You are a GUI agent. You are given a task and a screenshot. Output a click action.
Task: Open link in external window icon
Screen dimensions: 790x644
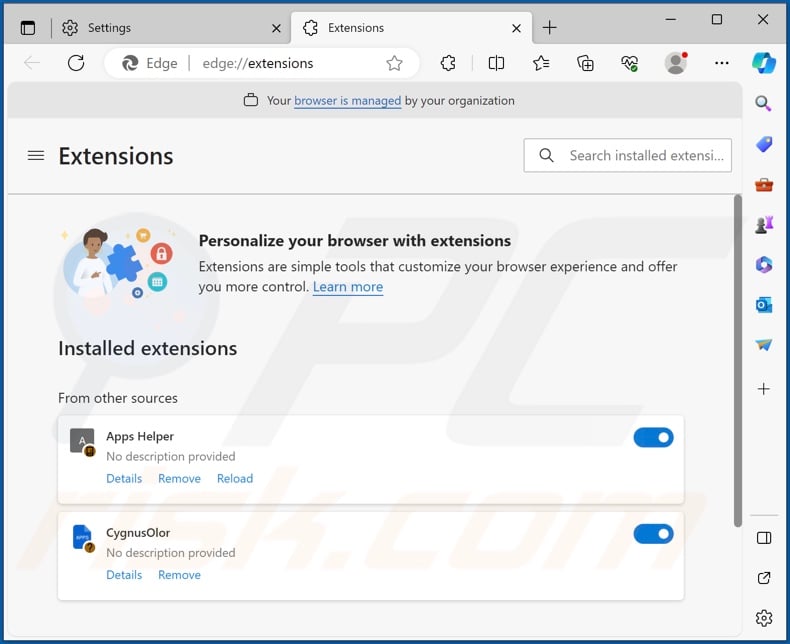pyautogui.click(x=764, y=578)
